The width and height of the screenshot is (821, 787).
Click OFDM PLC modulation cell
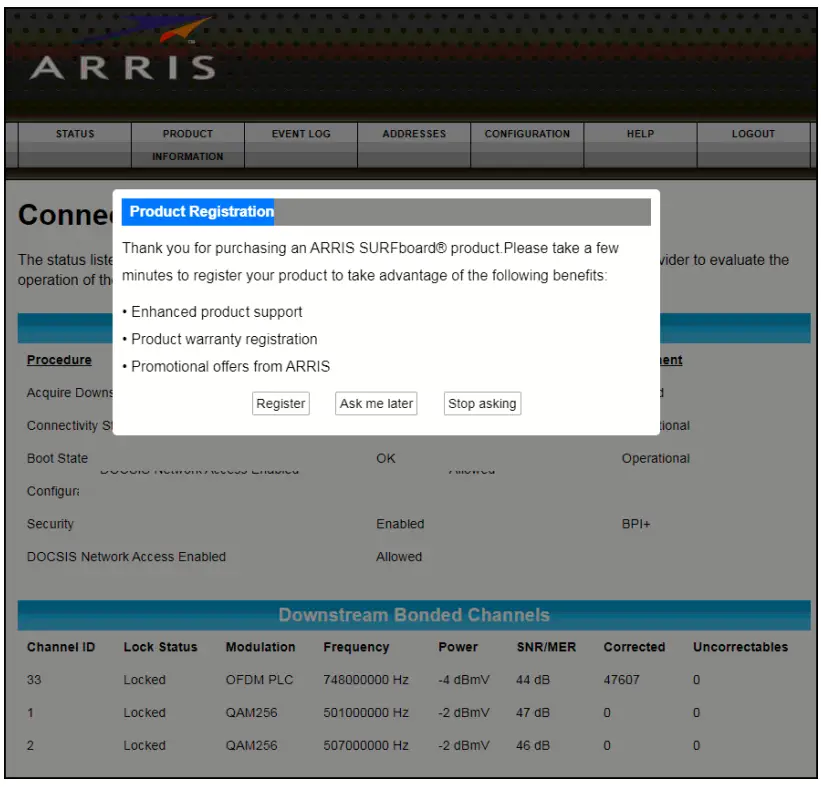click(259, 680)
